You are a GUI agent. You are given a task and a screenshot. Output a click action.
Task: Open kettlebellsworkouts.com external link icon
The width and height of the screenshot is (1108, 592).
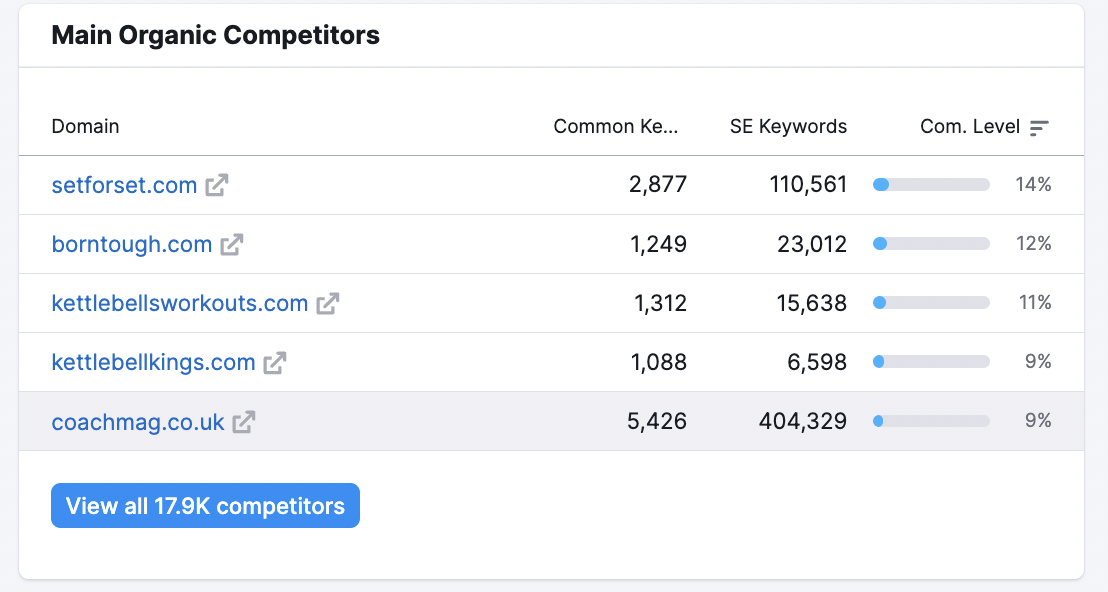pyautogui.click(x=328, y=303)
